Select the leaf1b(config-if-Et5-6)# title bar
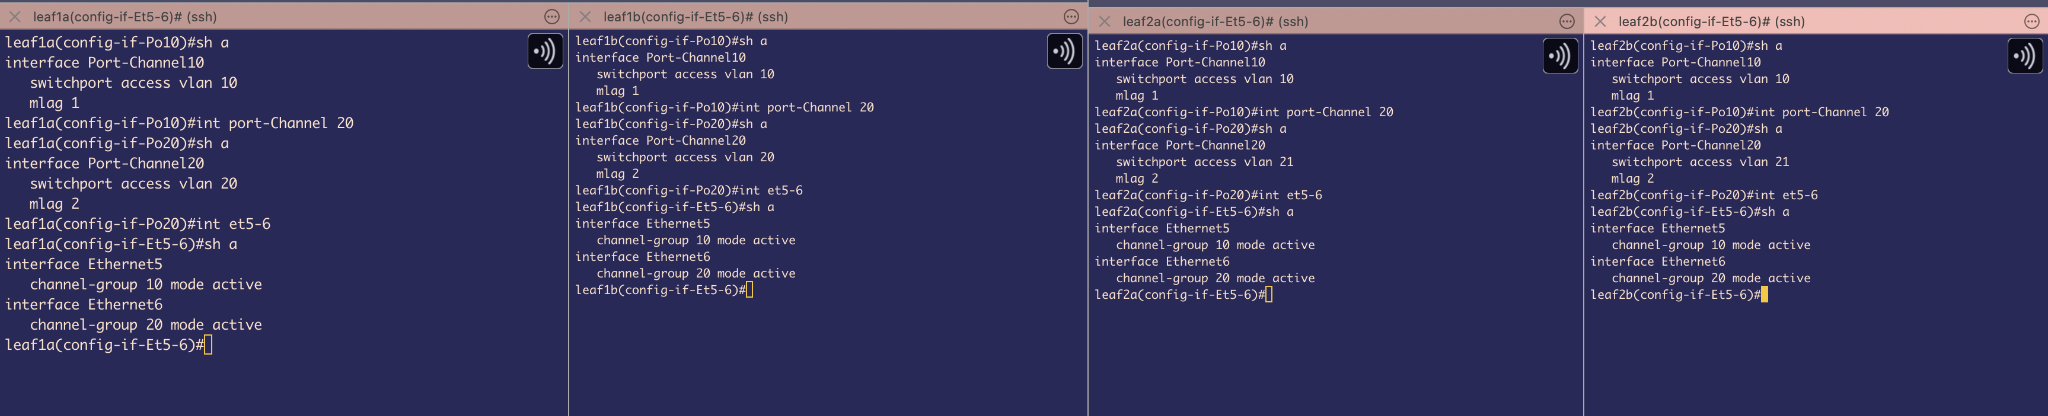 [696, 17]
